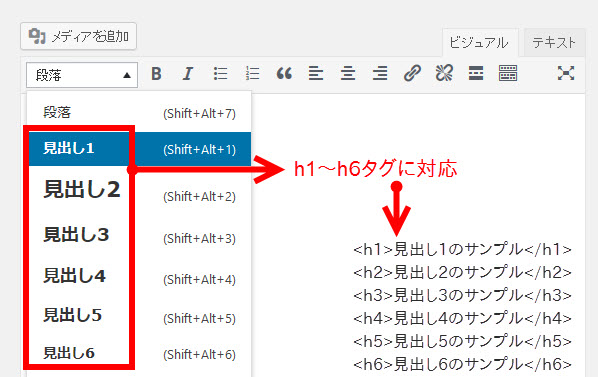Toggle Italic formatting
This screenshot has height=377, width=598.
click(188, 73)
